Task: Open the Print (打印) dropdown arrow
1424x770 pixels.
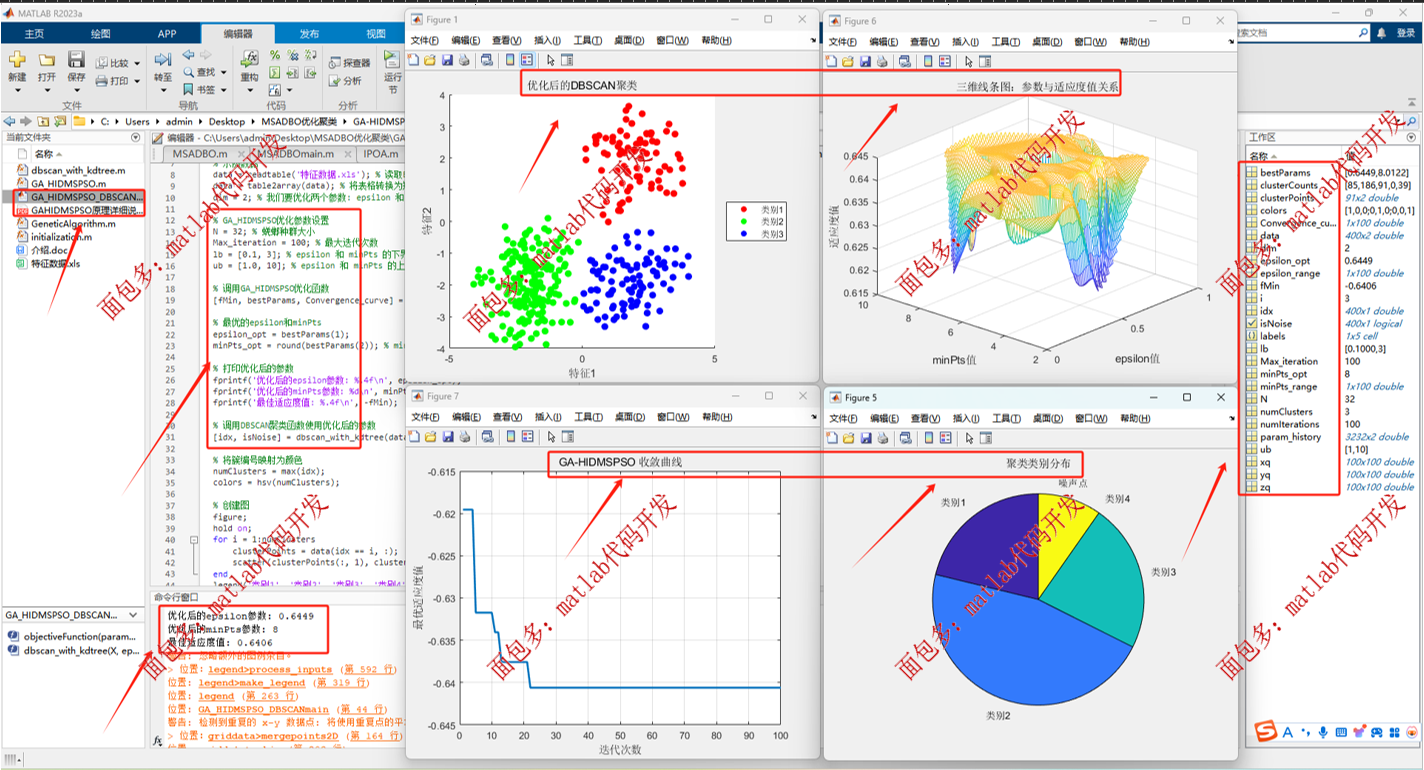Action: pos(137,81)
